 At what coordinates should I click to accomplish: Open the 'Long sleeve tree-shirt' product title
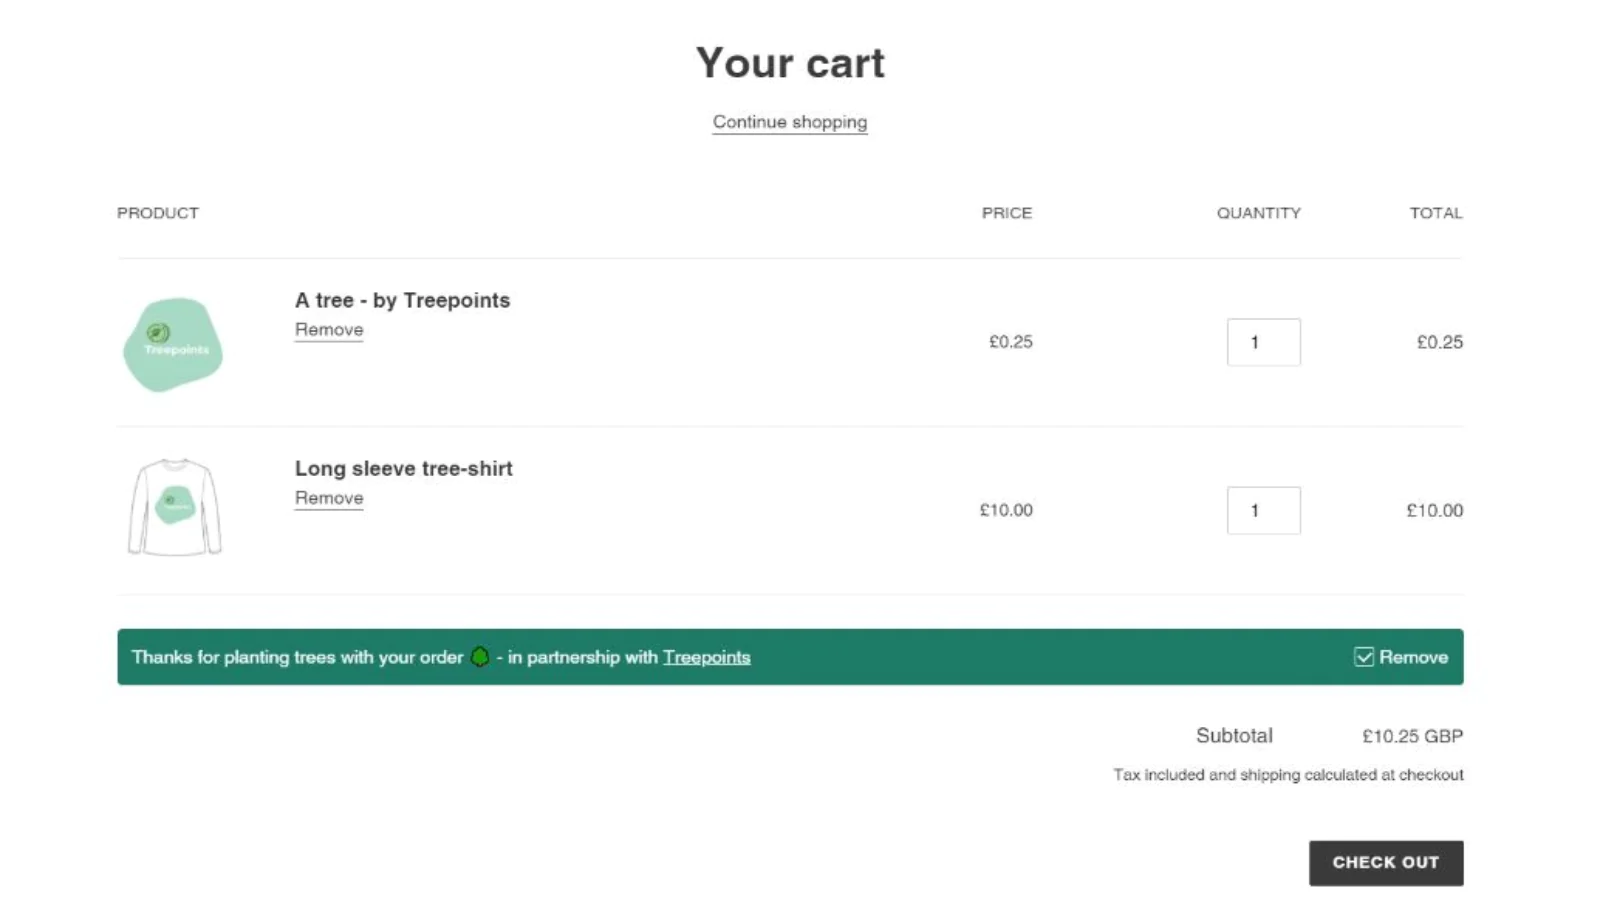click(403, 468)
